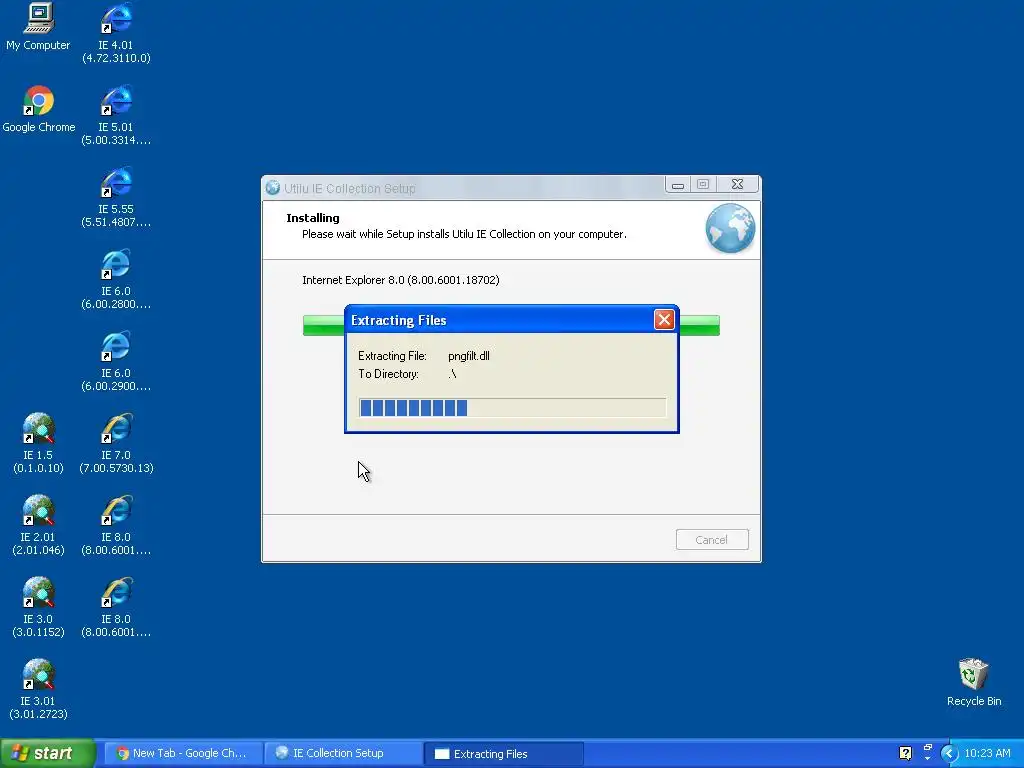Click the 10:23 AM clock
The width and height of the screenshot is (1024, 768).
[x=987, y=753]
